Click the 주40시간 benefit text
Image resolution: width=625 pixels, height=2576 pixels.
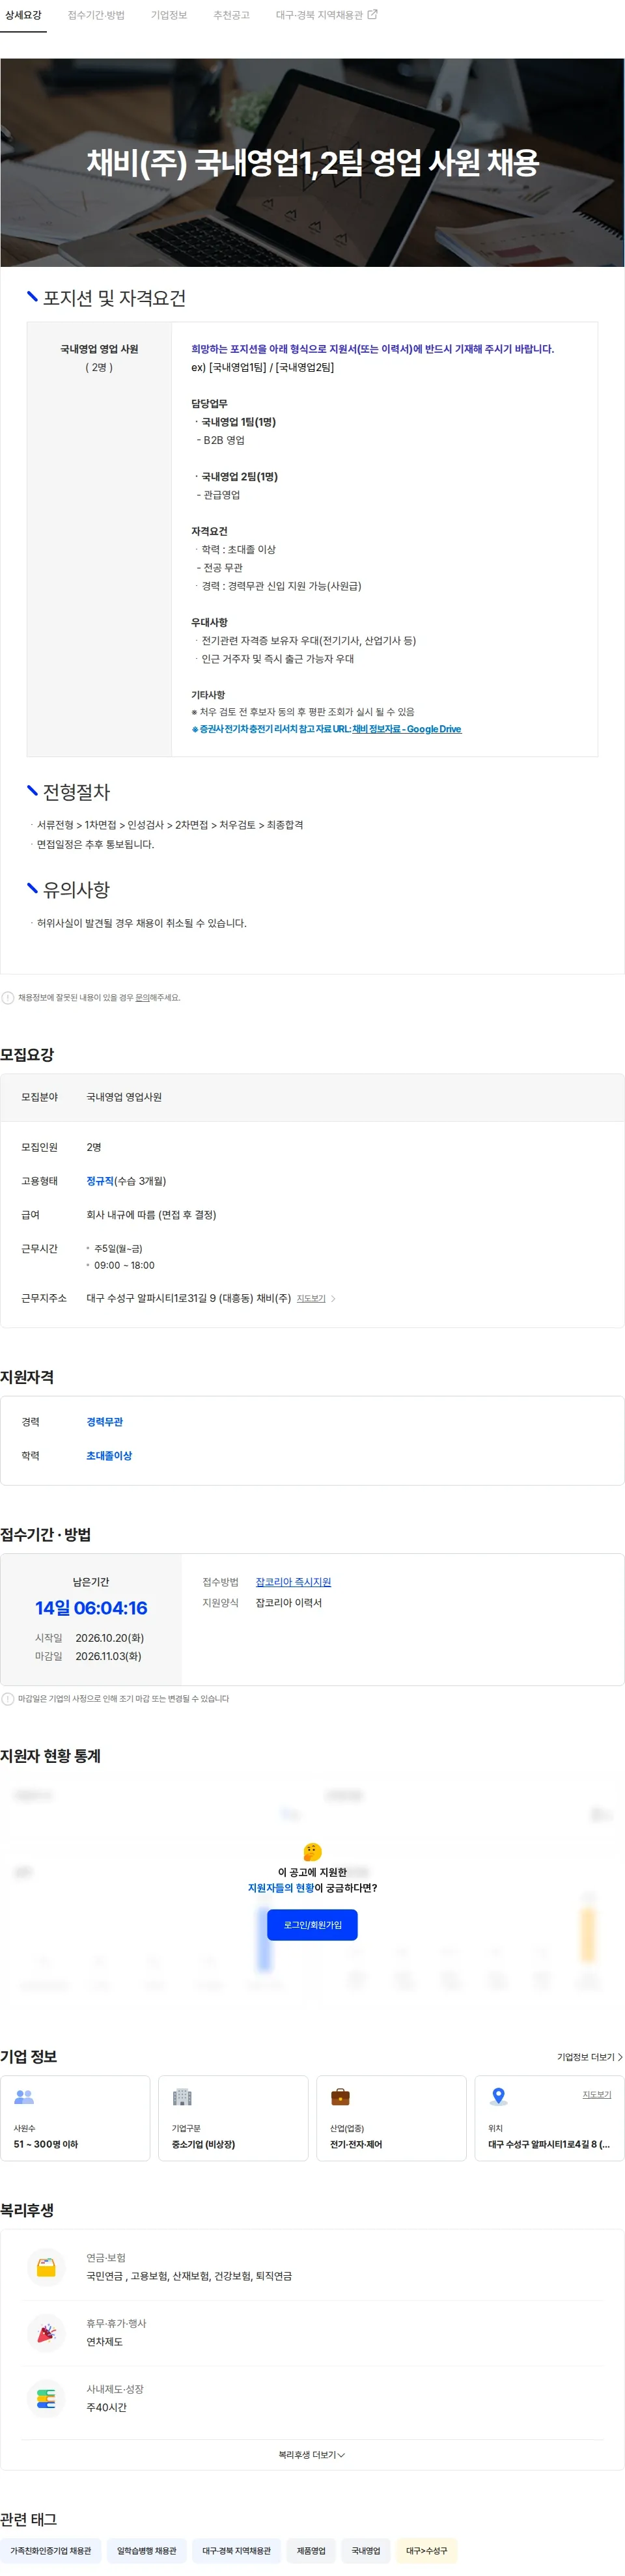tap(106, 2408)
